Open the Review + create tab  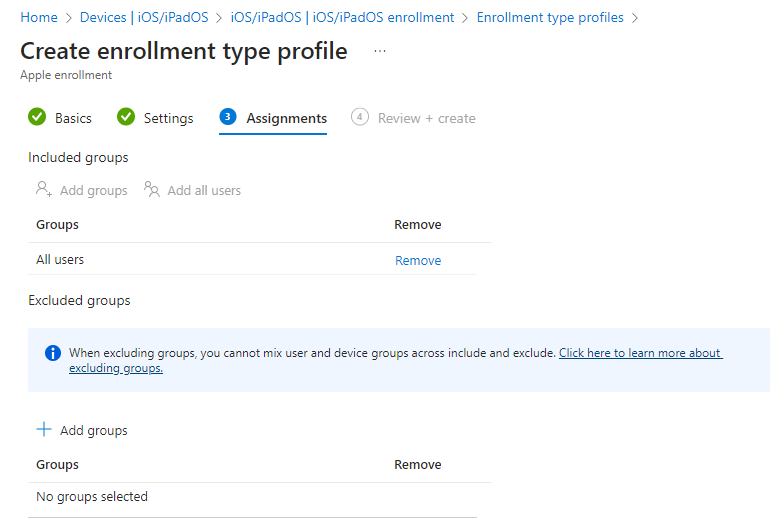tap(426, 118)
